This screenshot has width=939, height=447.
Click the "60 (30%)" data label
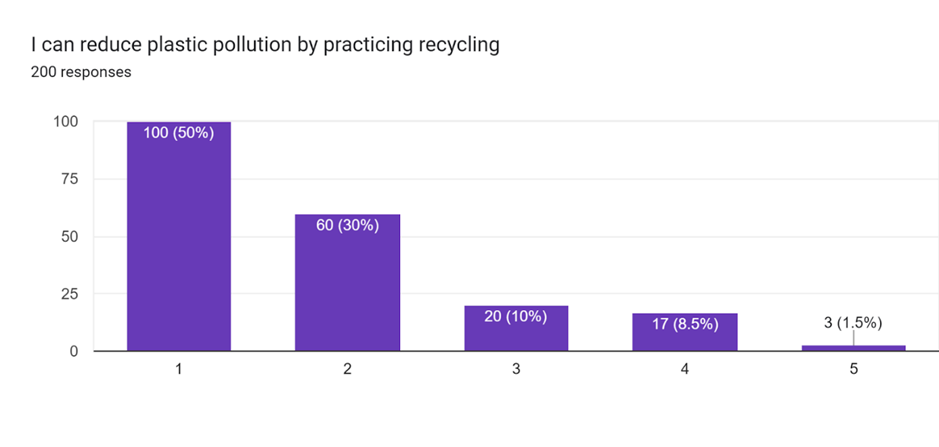coord(347,225)
